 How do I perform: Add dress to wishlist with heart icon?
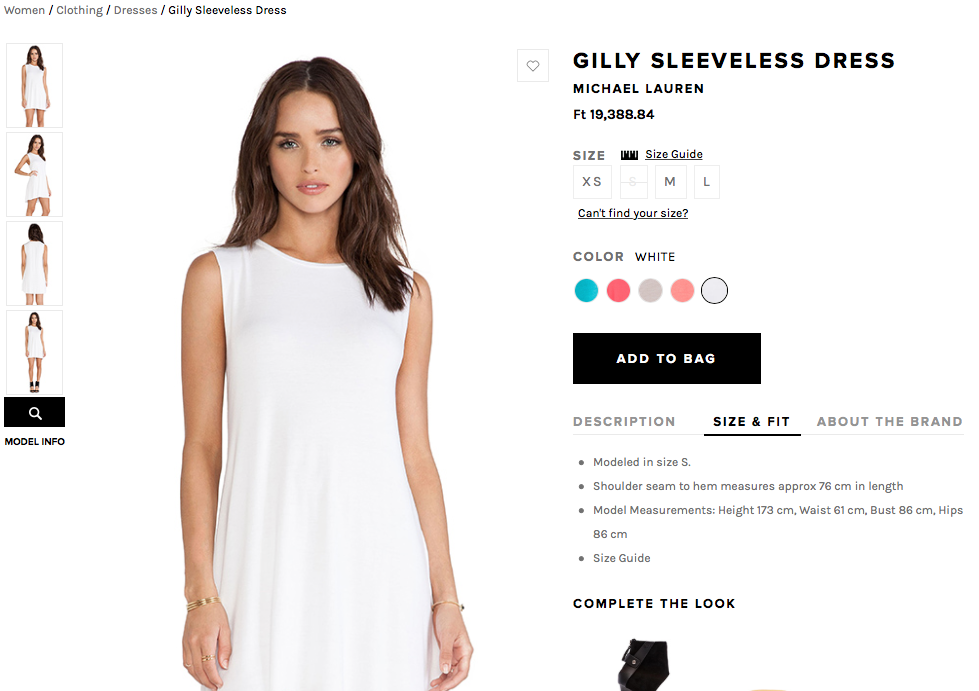click(x=533, y=66)
